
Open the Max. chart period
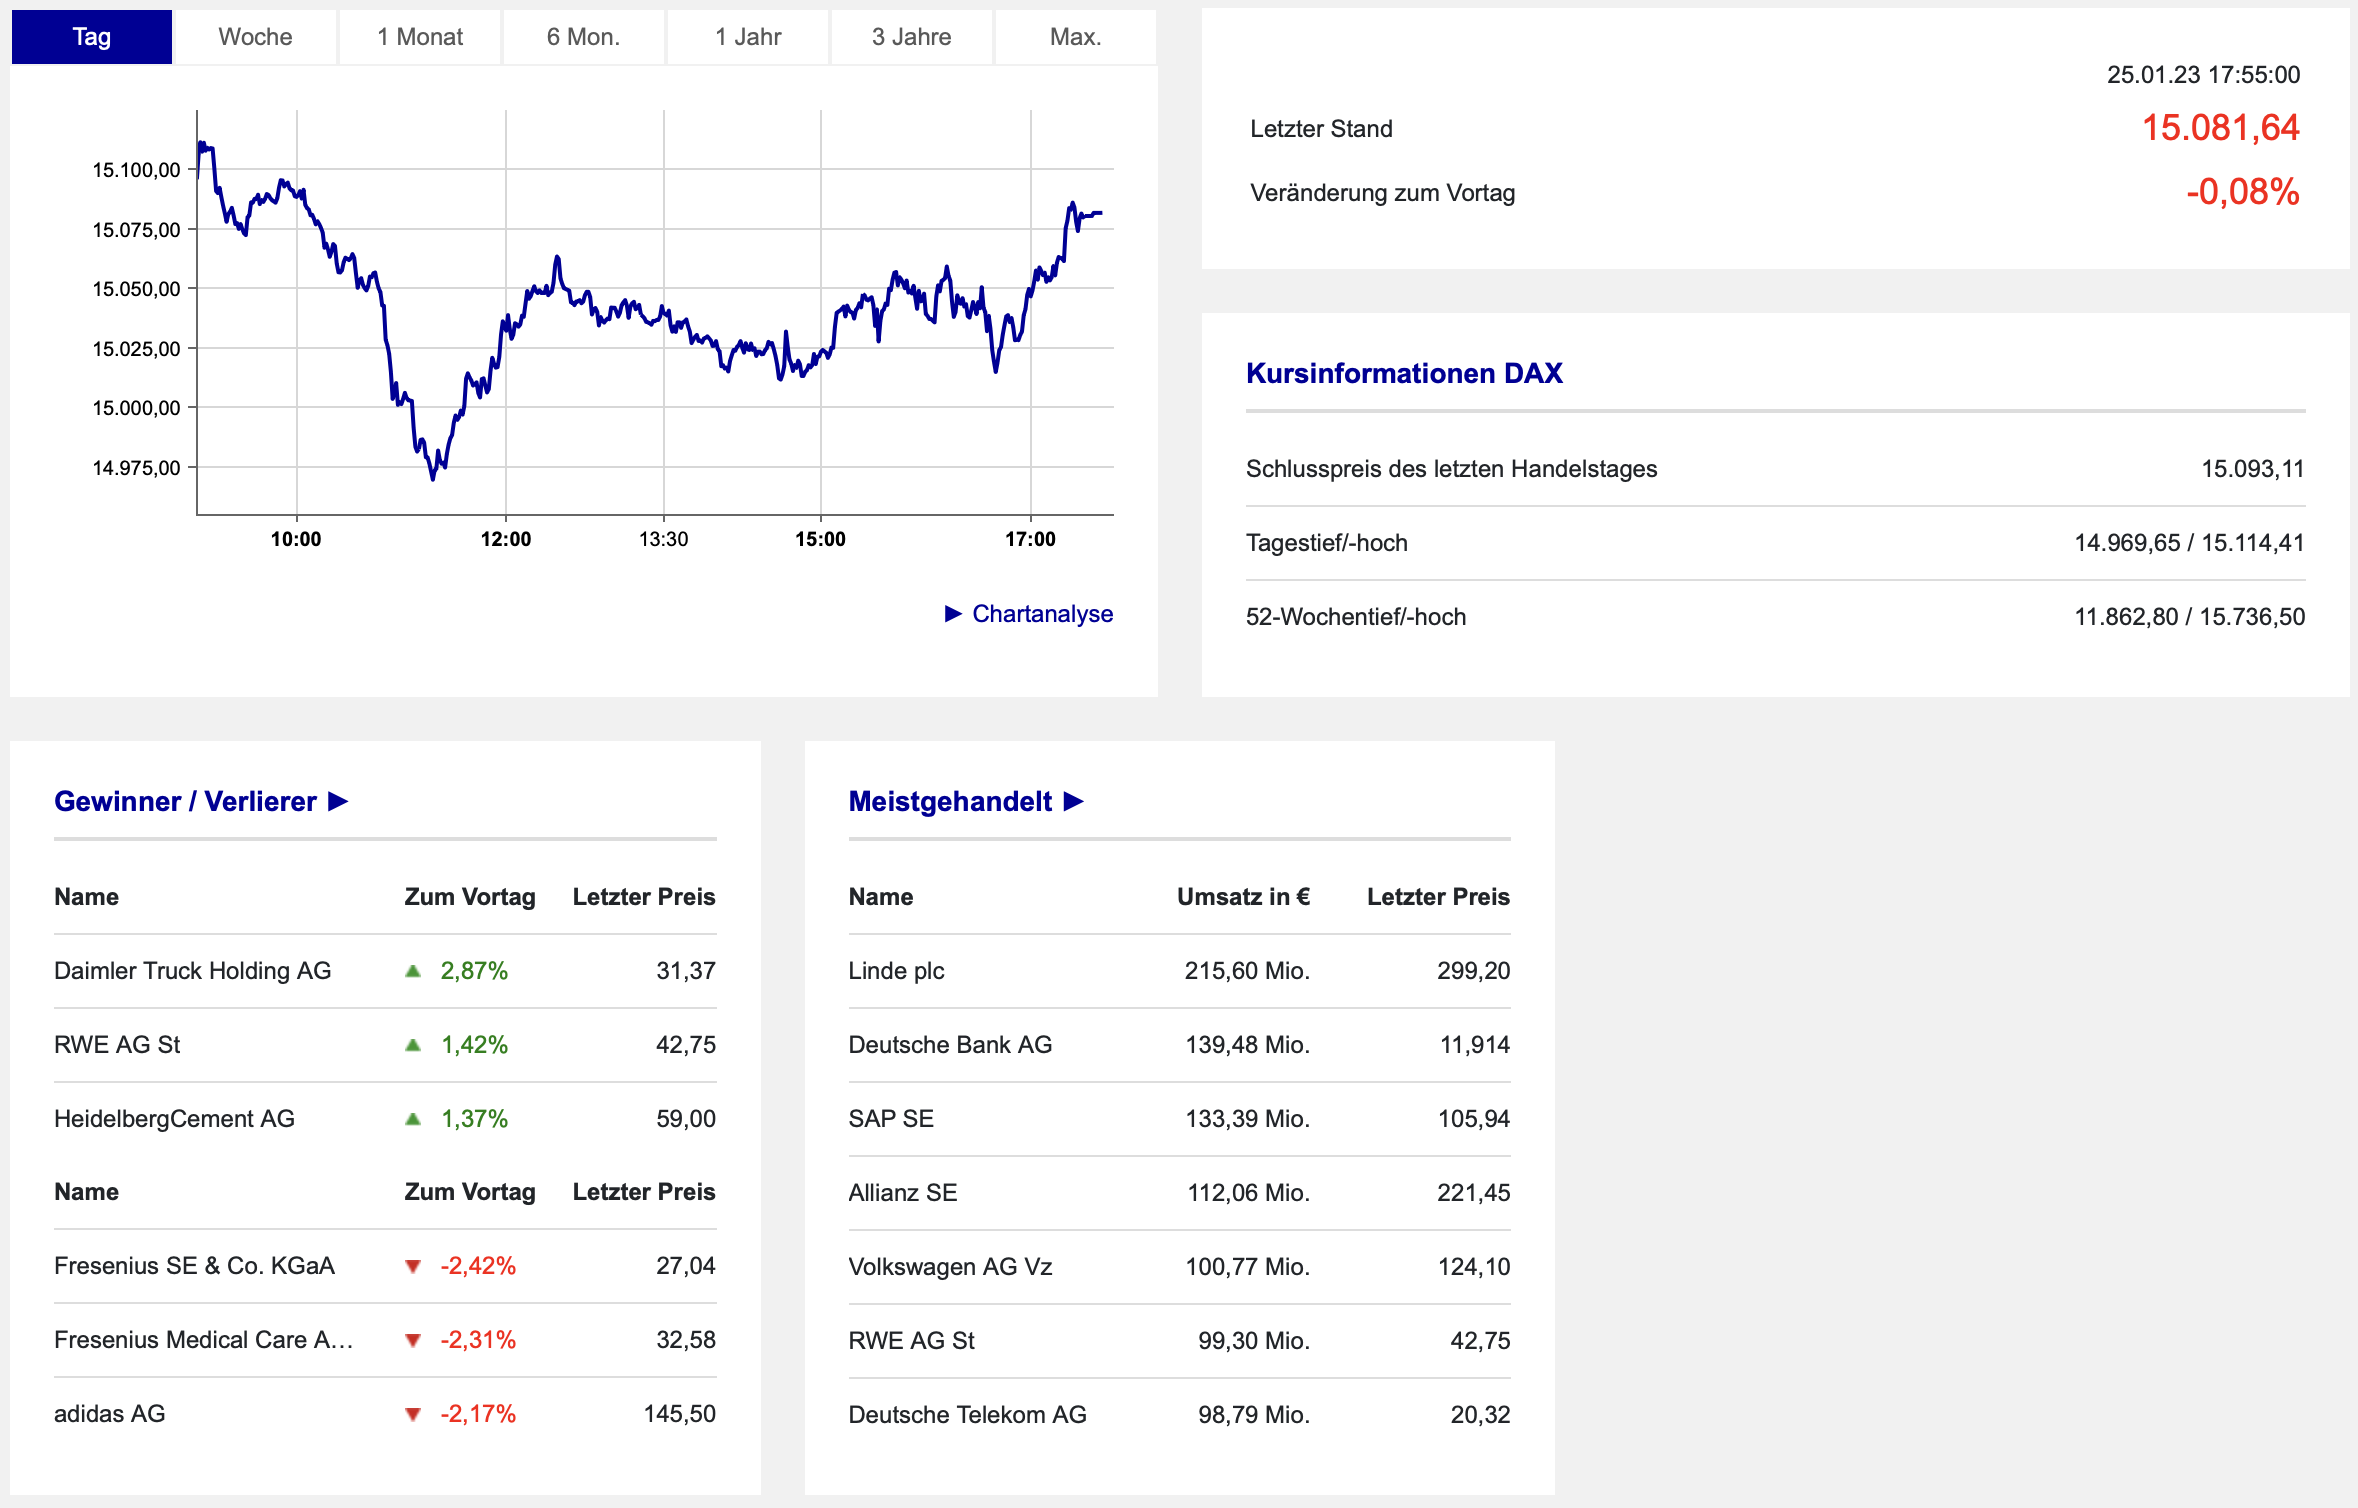pyautogui.click(x=1075, y=37)
